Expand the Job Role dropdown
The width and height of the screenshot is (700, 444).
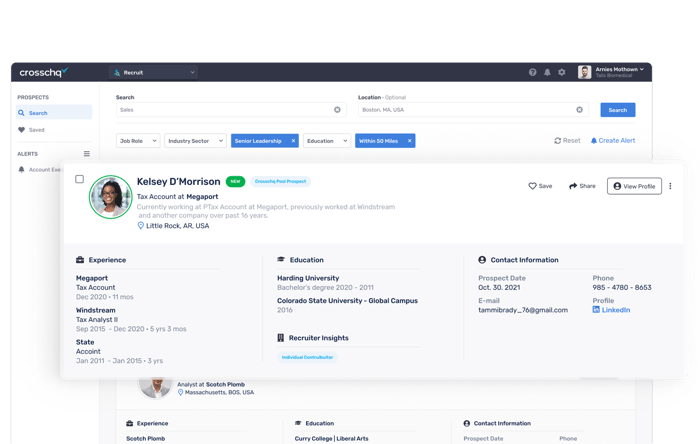pyautogui.click(x=138, y=141)
